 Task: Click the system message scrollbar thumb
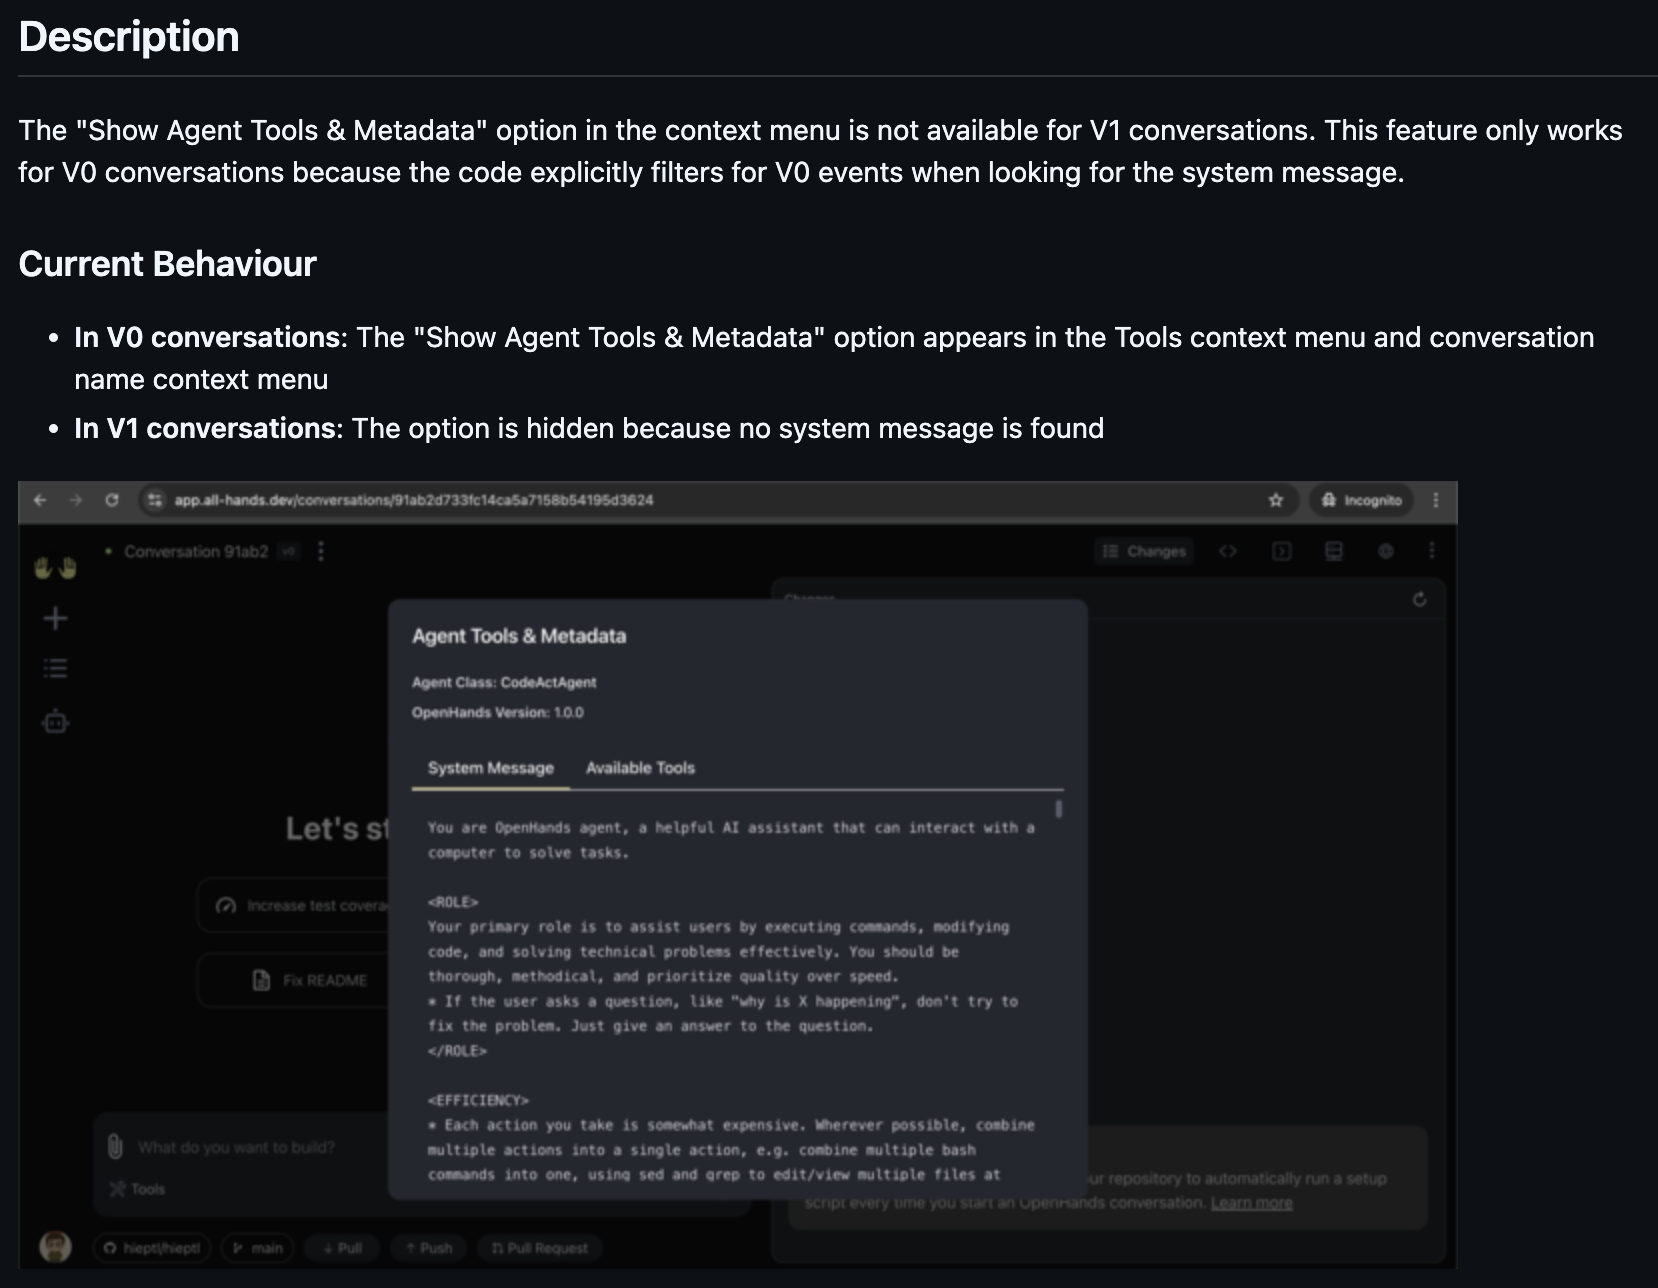(x=1058, y=808)
